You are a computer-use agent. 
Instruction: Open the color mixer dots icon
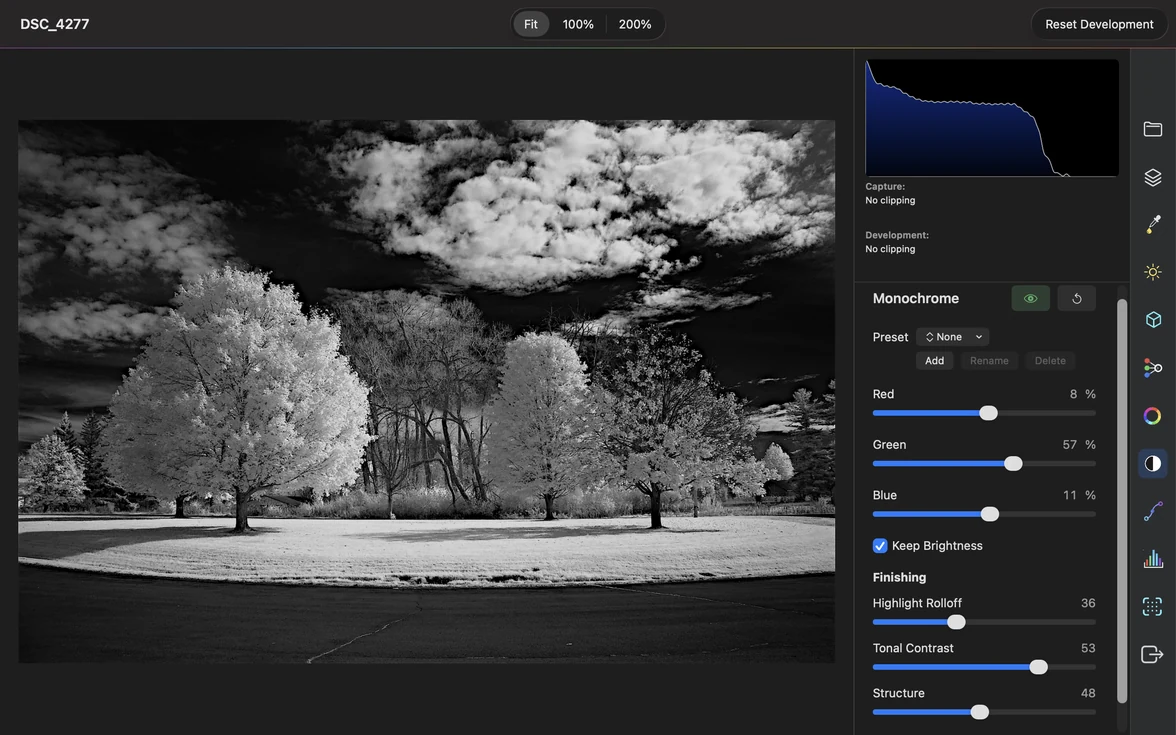click(x=1153, y=368)
